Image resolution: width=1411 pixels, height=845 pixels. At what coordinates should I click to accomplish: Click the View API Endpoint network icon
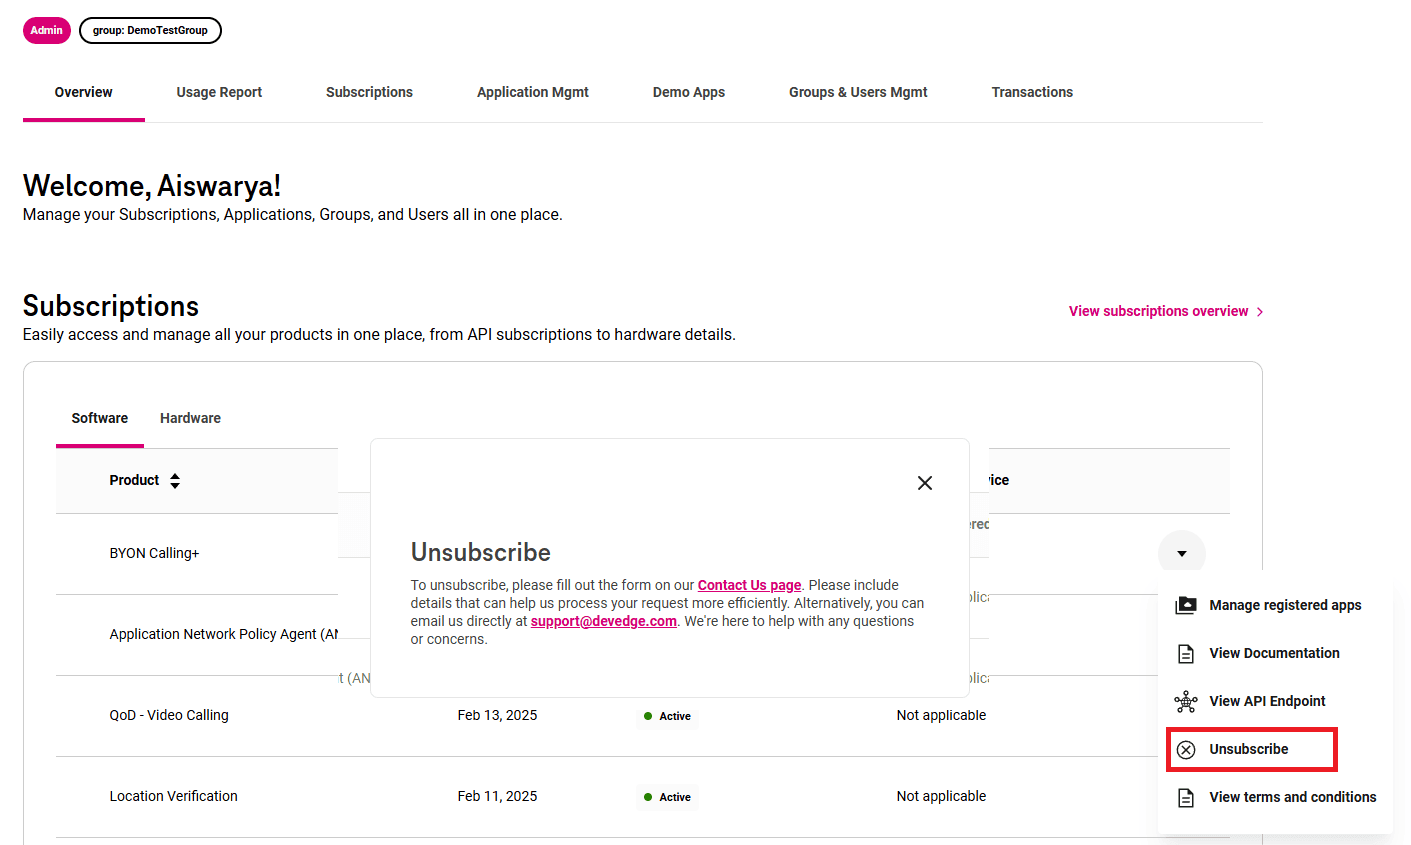pos(1185,701)
